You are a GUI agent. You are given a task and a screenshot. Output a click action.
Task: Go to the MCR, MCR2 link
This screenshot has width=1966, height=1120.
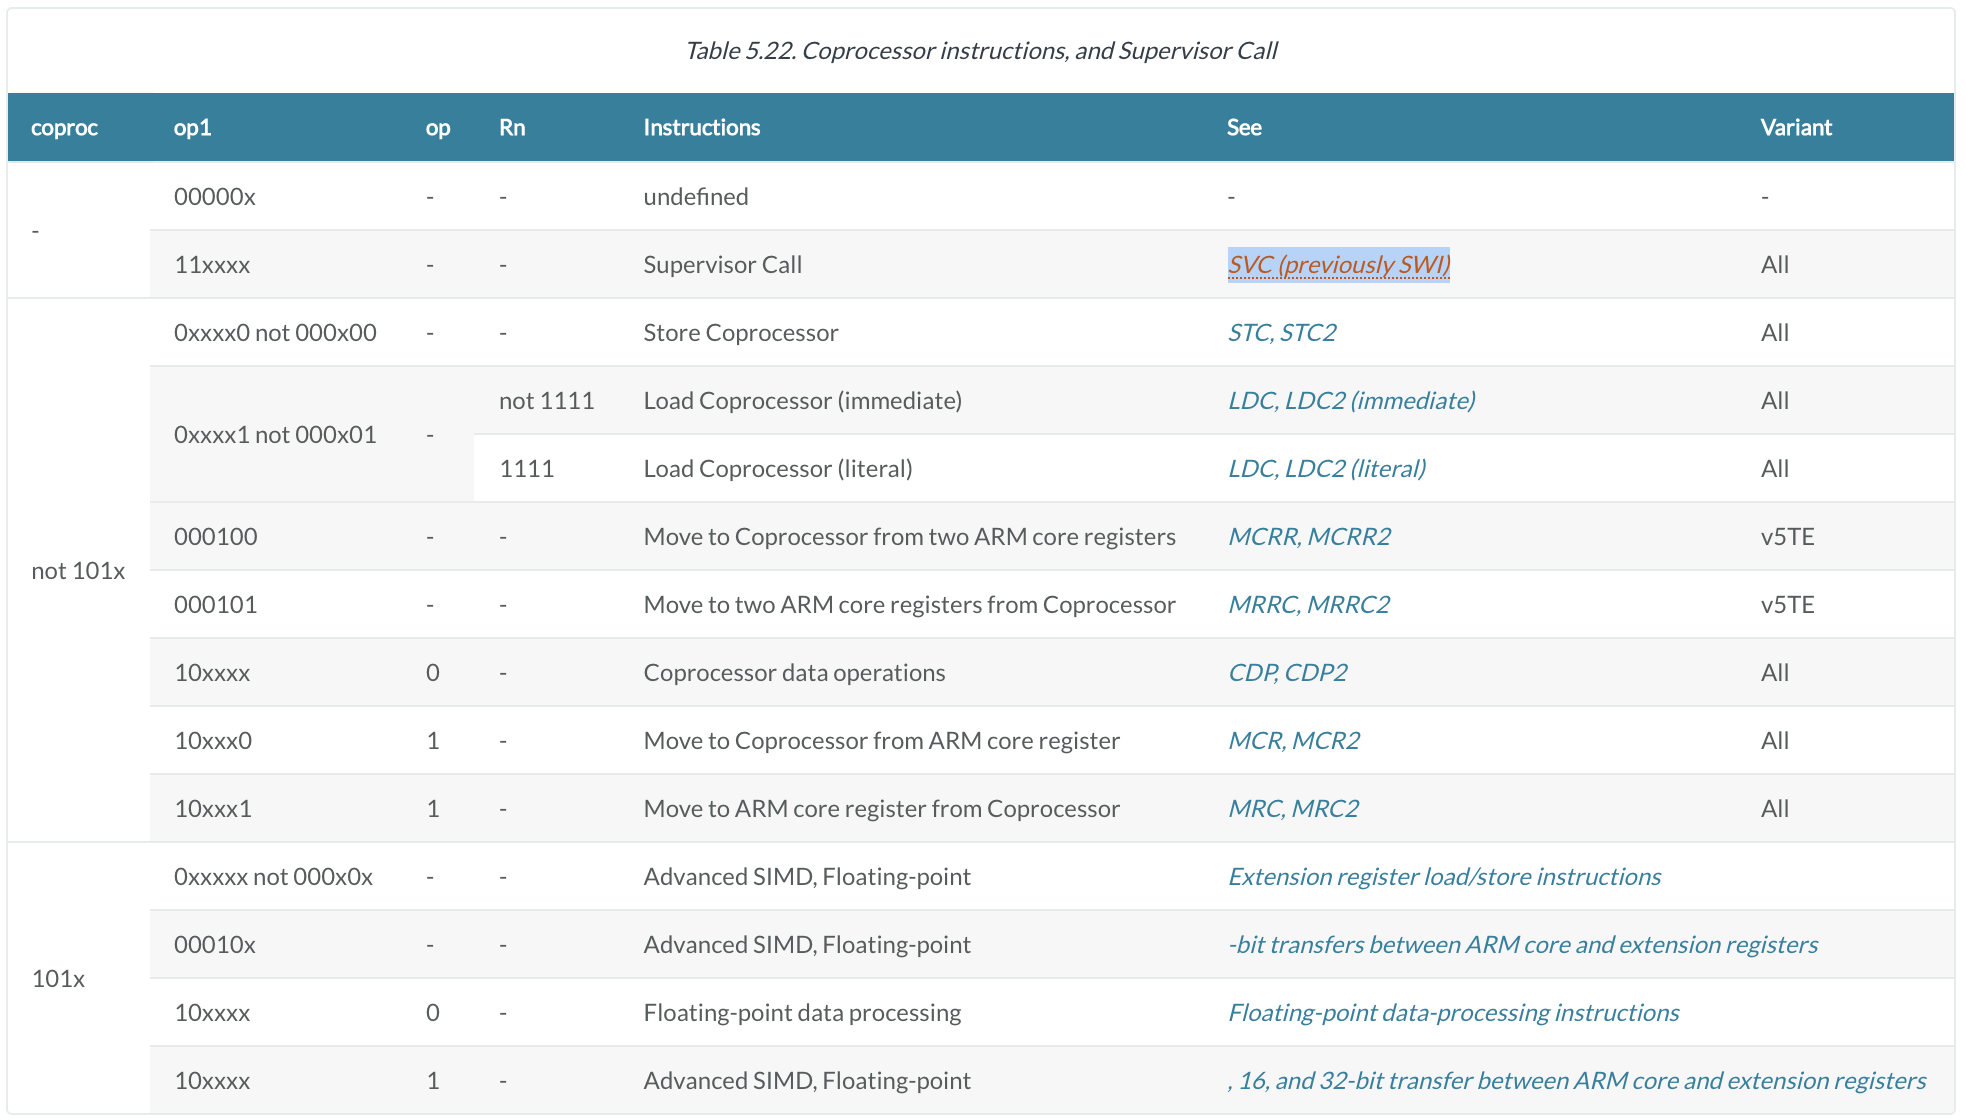point(1294,741)
